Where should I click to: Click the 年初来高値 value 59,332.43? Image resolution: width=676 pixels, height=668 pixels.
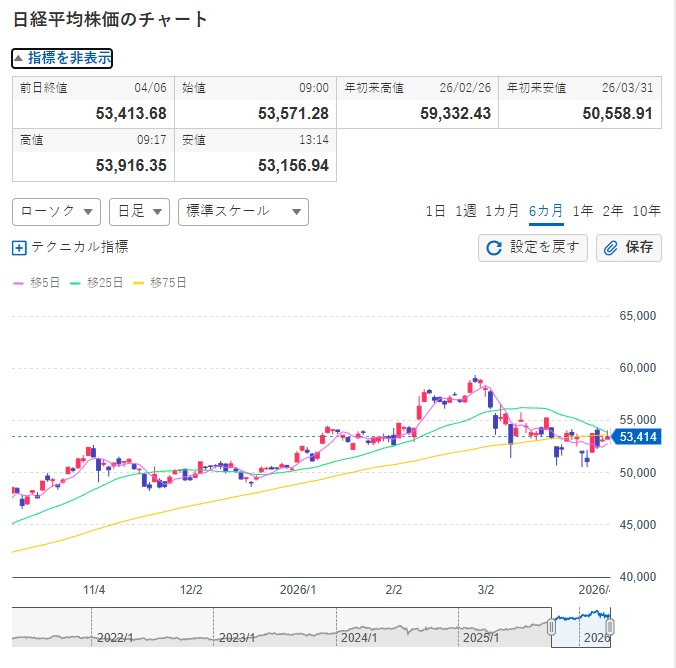[x=455, y=114]
